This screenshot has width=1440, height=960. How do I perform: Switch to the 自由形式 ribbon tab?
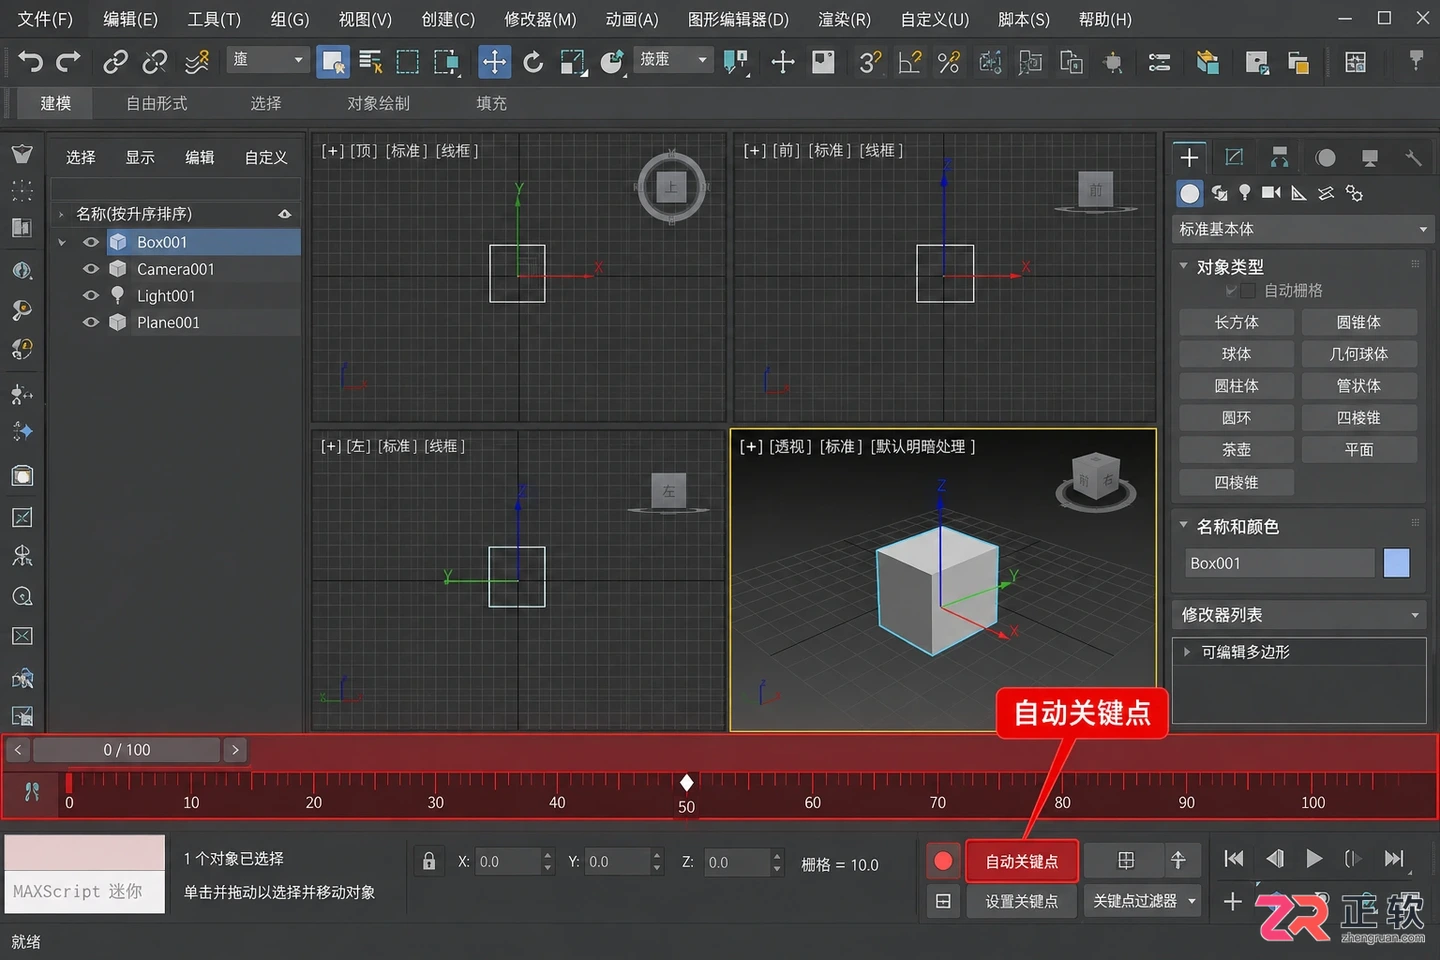coord(157,103)
